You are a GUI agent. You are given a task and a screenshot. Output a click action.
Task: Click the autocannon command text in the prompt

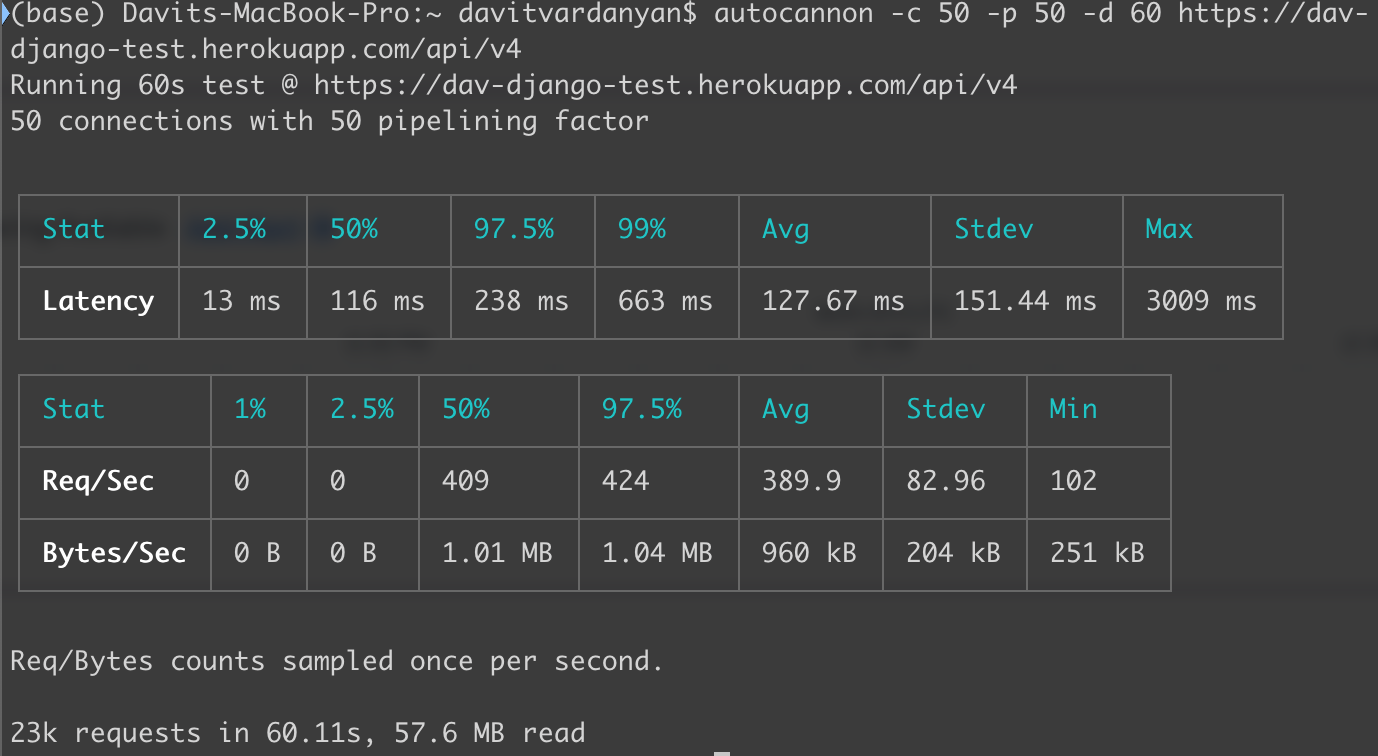[x=785, y=15]
